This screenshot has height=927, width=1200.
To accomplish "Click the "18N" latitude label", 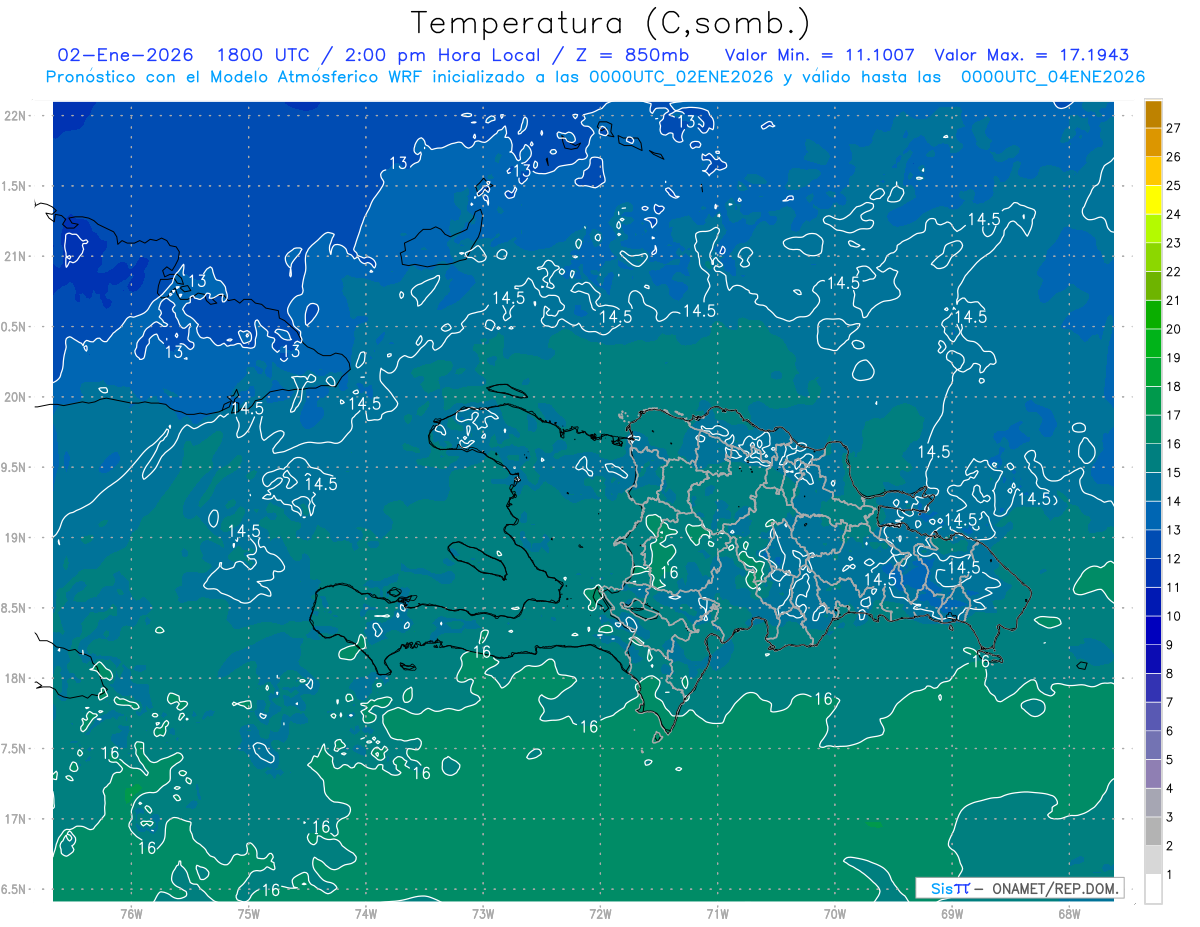I will click(17, 678).
